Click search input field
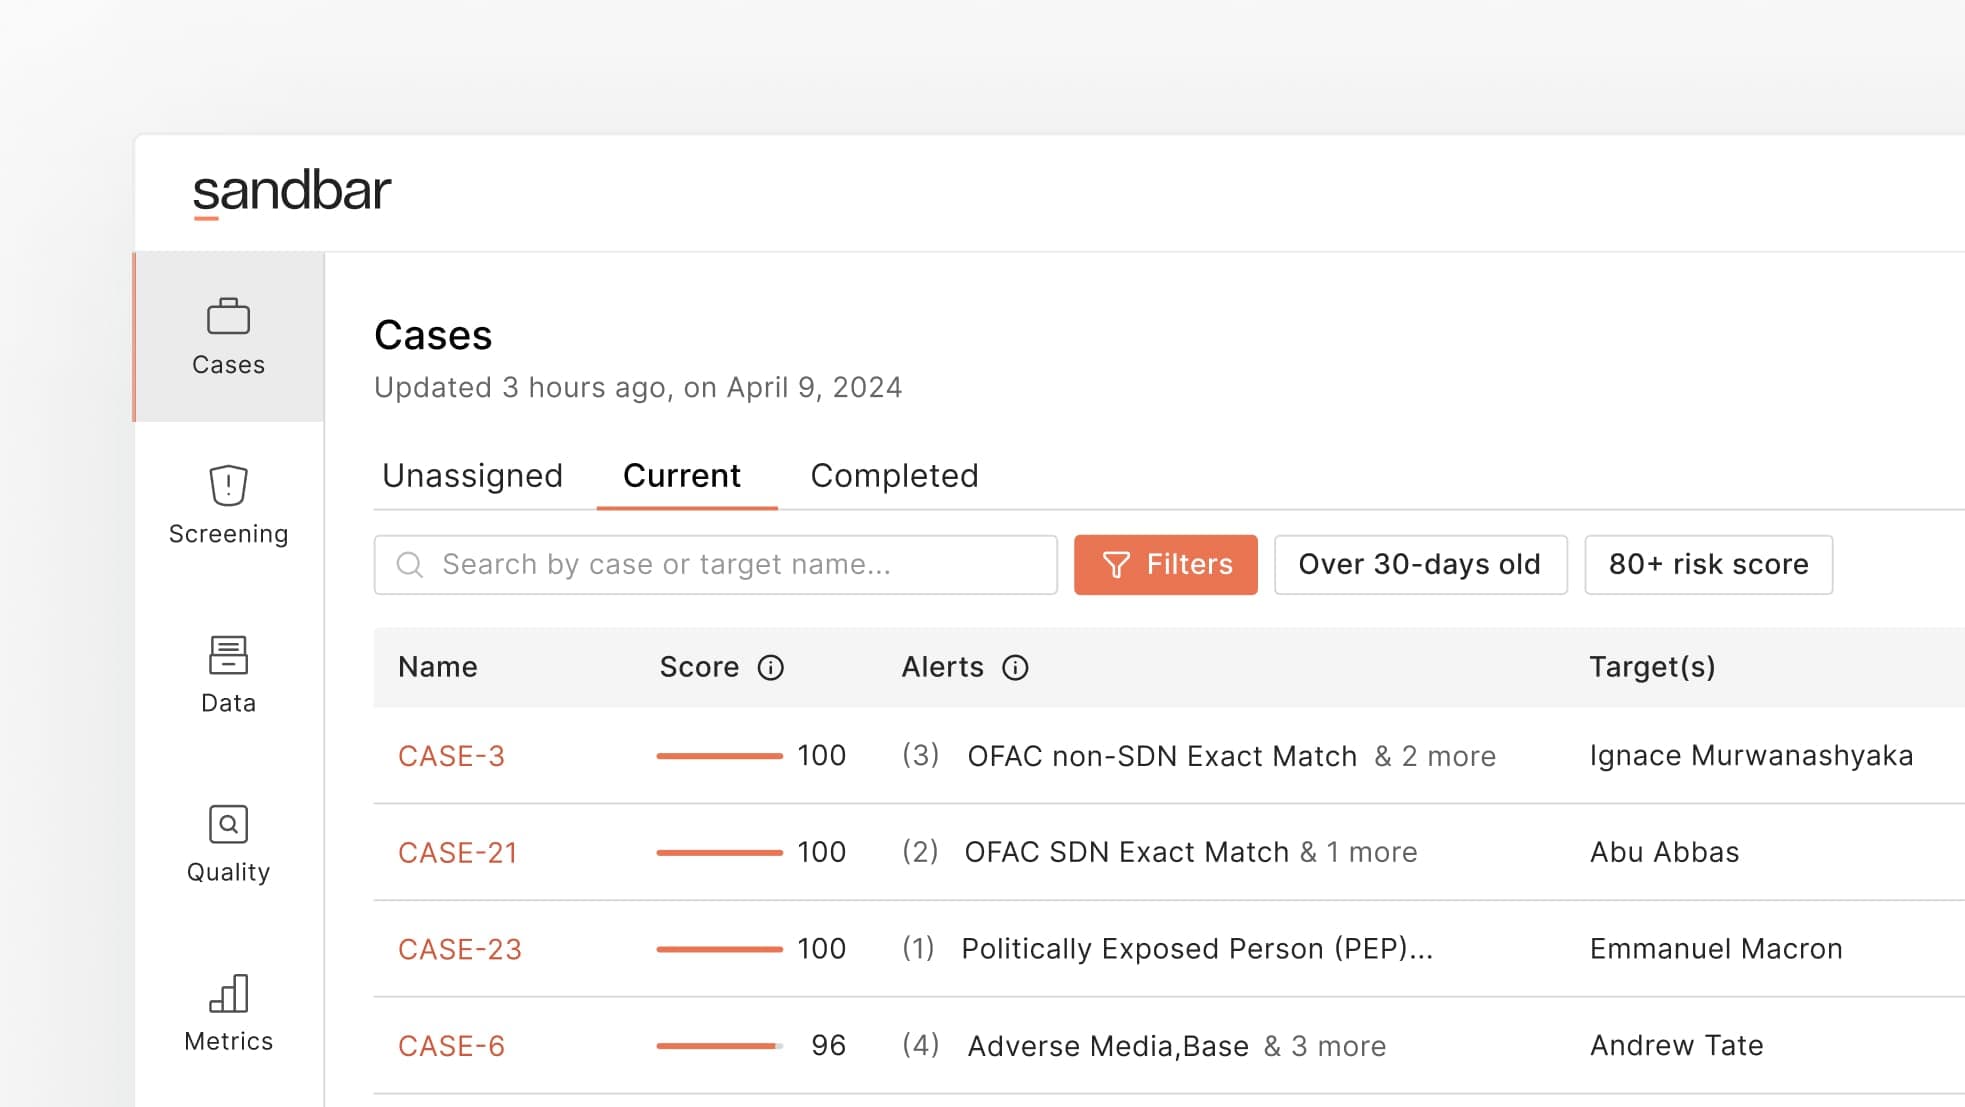The height and width of the screenshot is (1107, 1965). pos(715,564)
